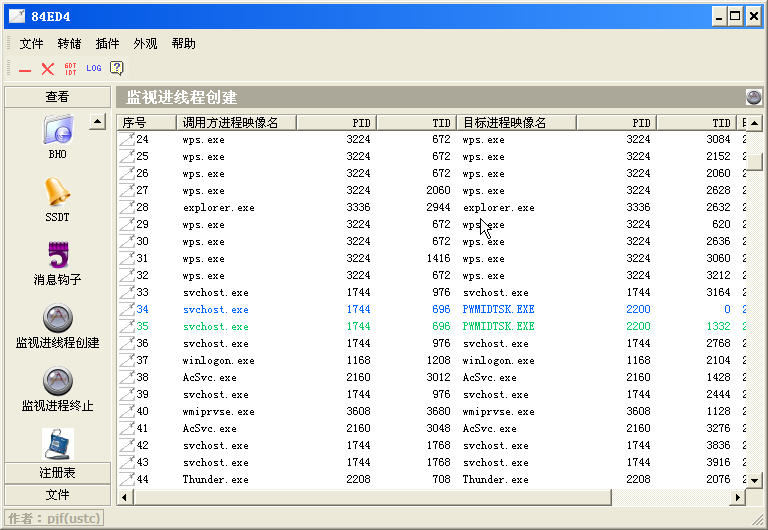Click the red minus toolbar icon
Image resolution: width=768 pixels, height=530 pixels.
point(25,69)
